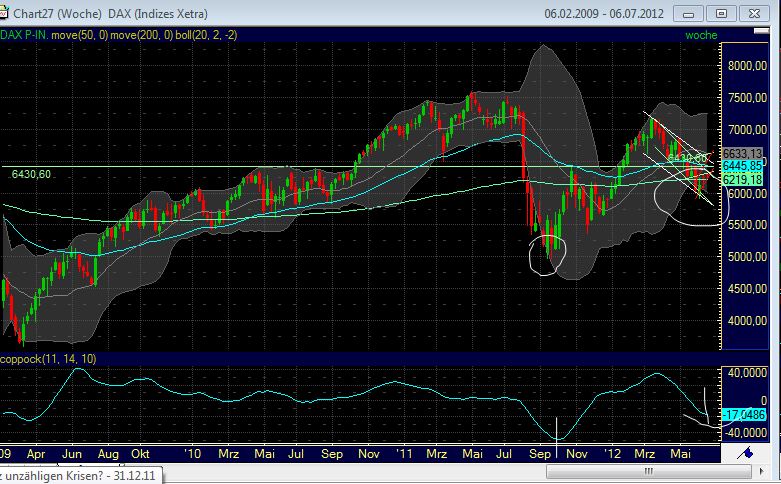This screenshot has width=781, height=484.
Task: Minimize the Chart27 window
Action: click(688, 13)
